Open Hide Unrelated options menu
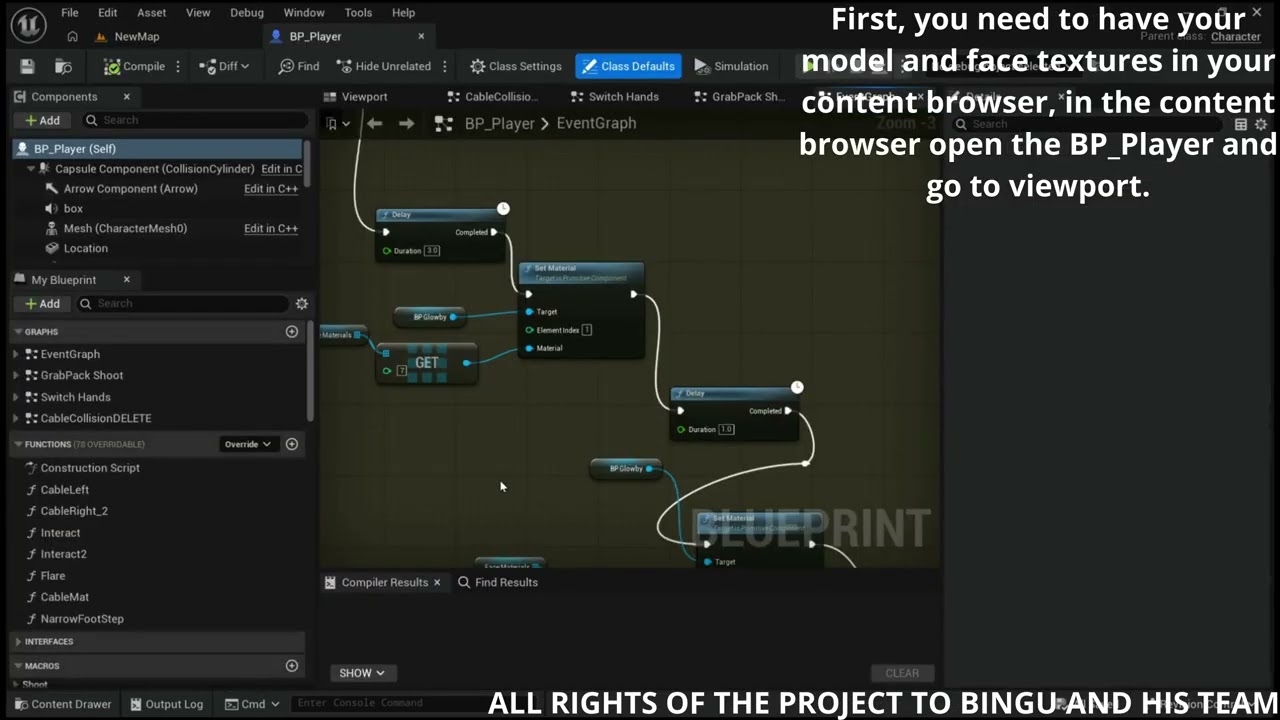 pyautogui.click(x=445, y=66)
